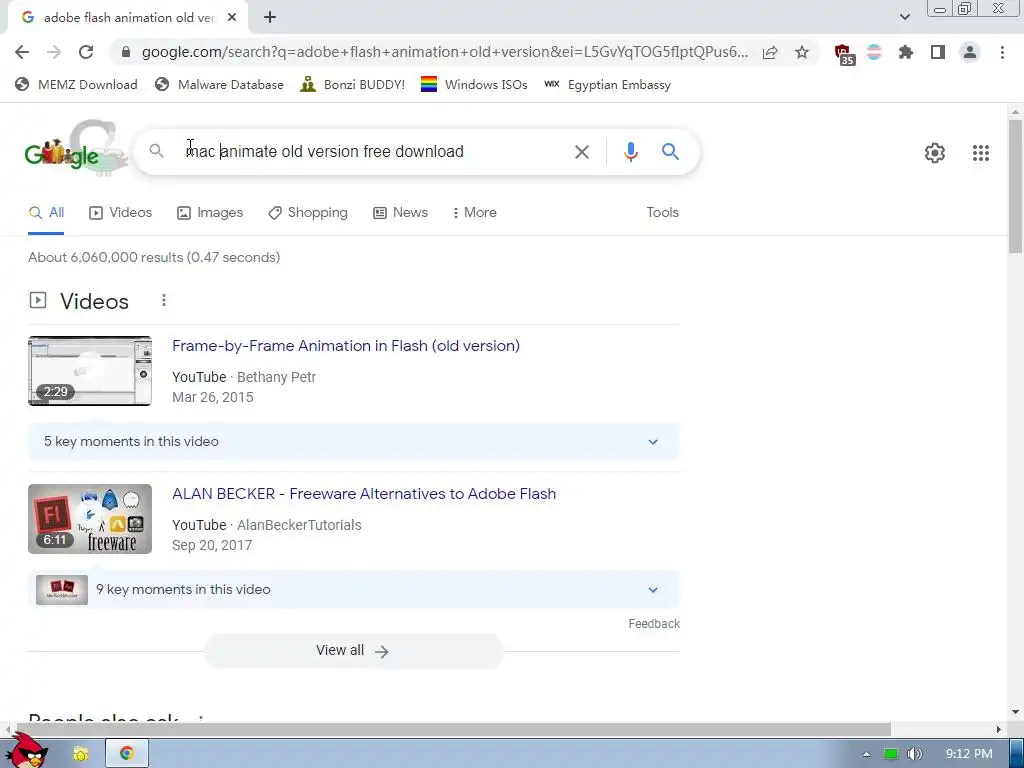Click the View all videos button

click(x=353, y=650)
